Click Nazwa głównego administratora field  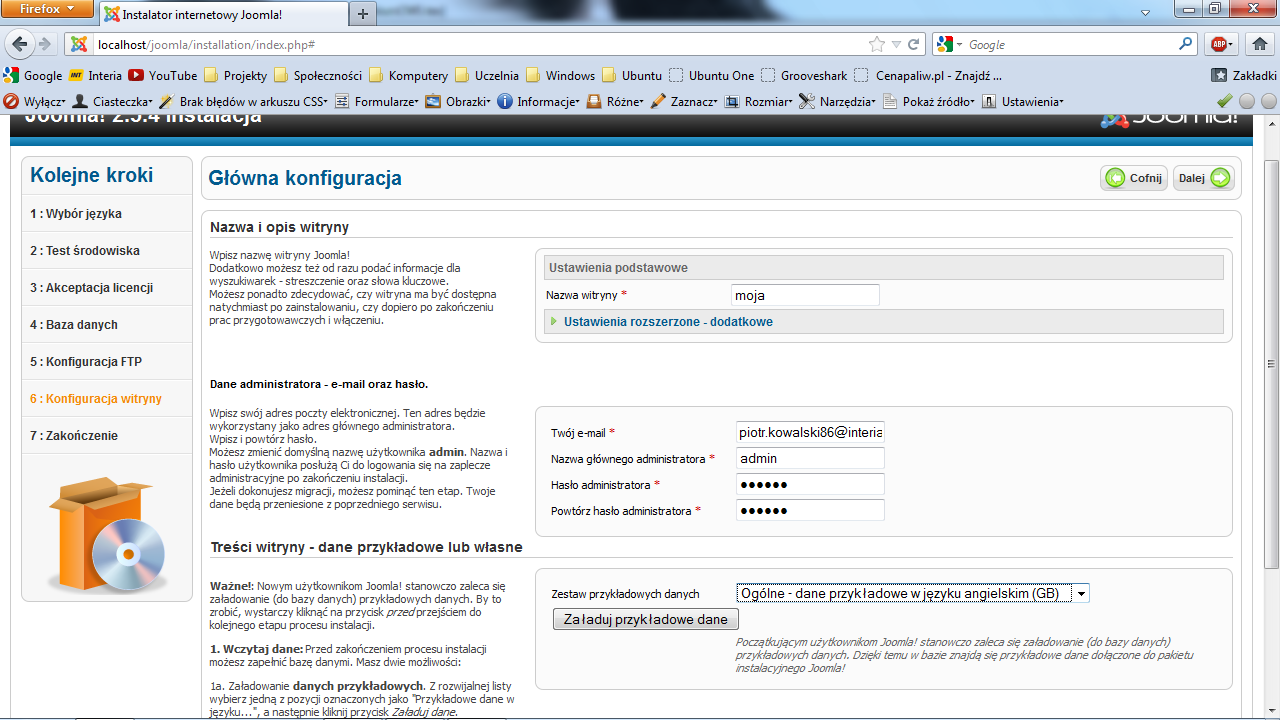pyautogui.click(x=810, y=458)
